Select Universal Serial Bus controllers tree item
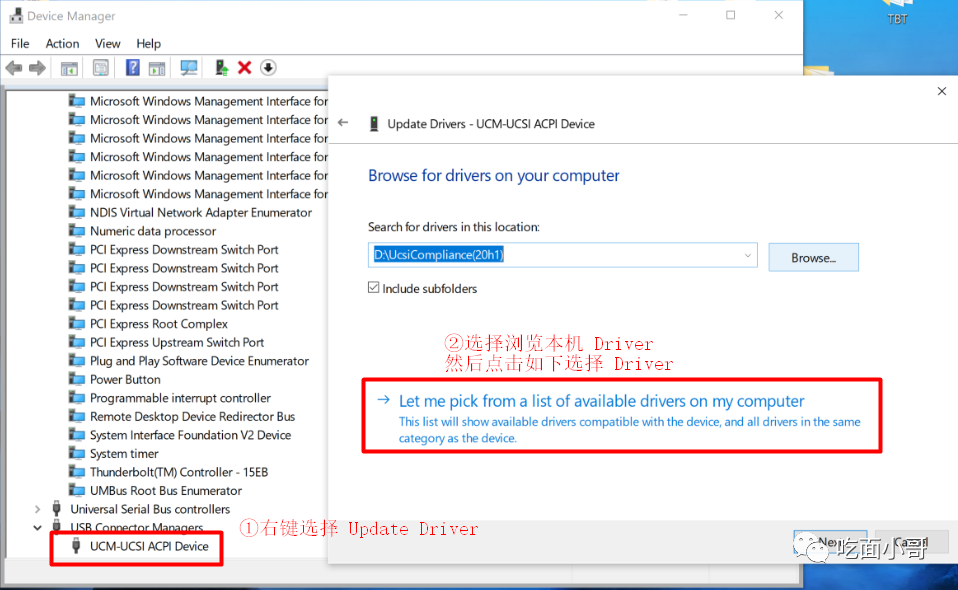Screen dimensions: 958x590 [x=150, y=509]
